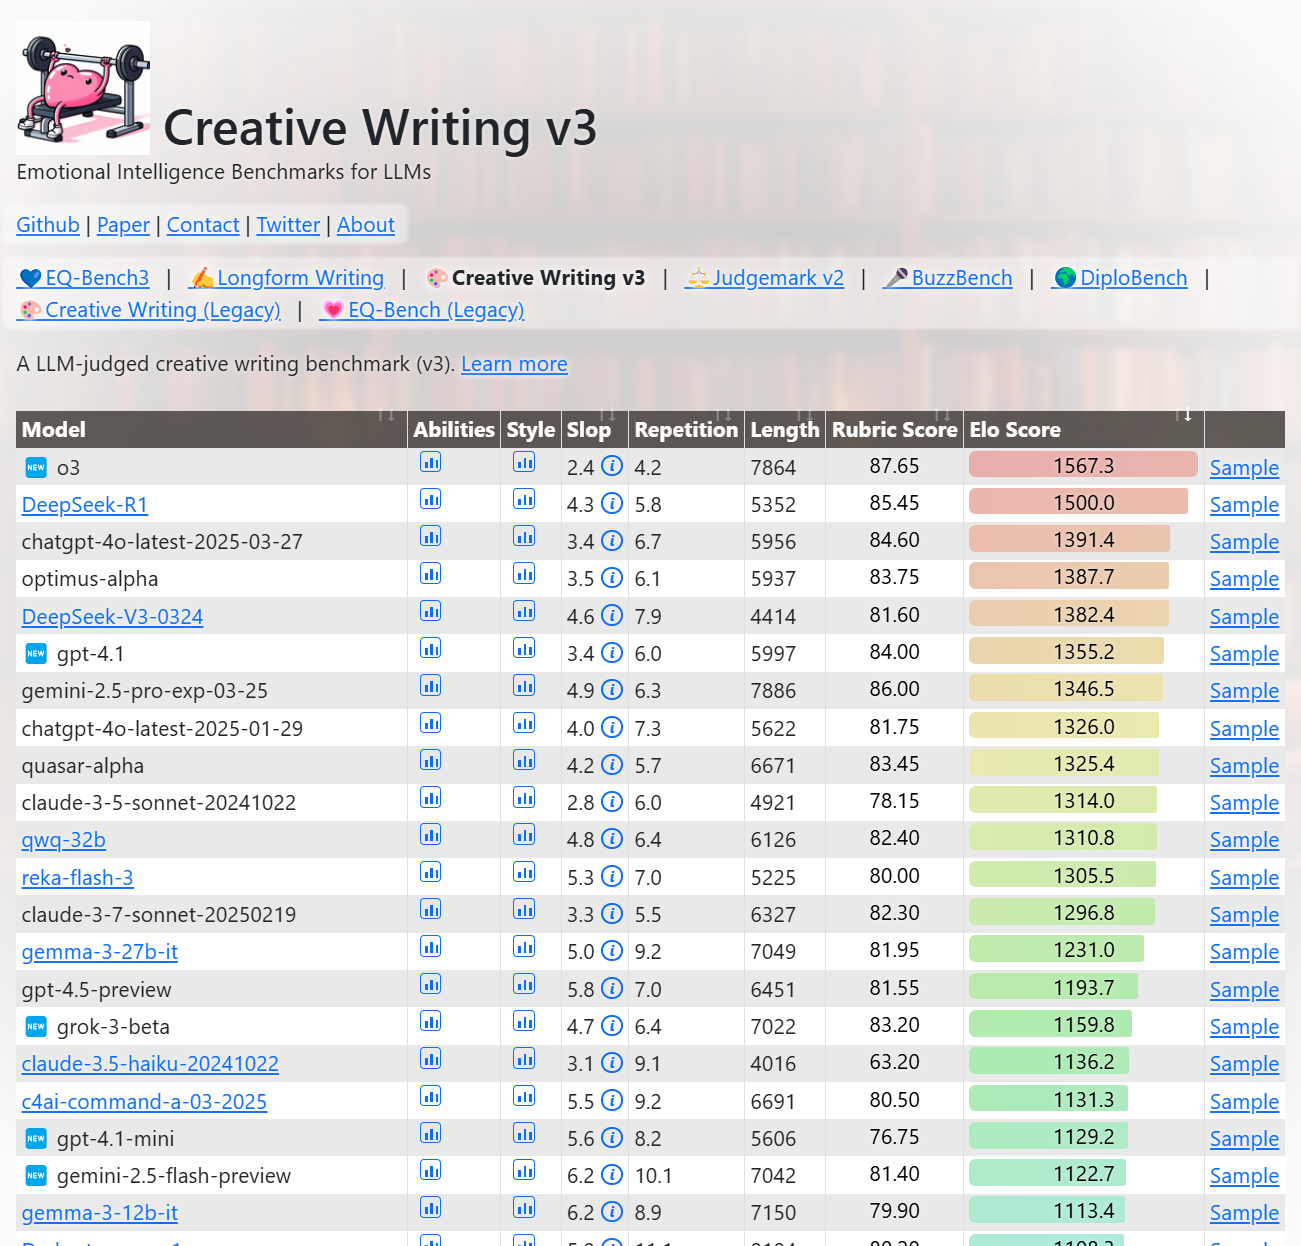Open the Contact link

[203, 225]
